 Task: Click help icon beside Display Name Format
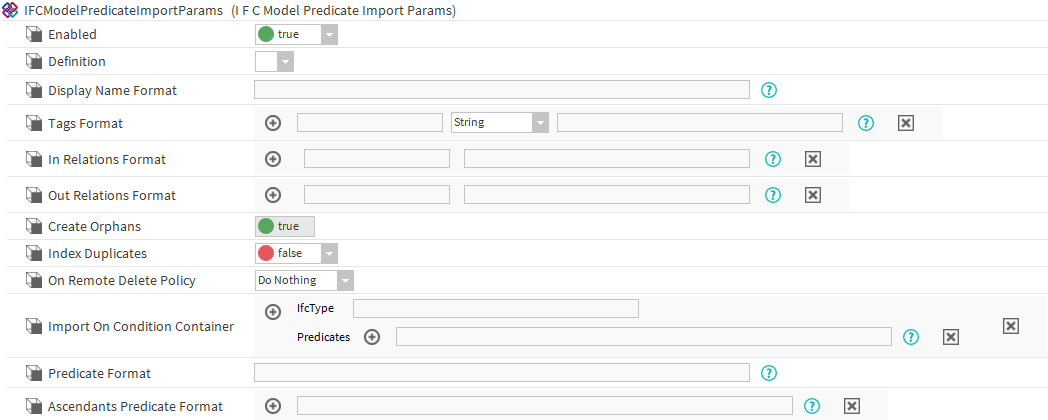(x=769, y=90)
